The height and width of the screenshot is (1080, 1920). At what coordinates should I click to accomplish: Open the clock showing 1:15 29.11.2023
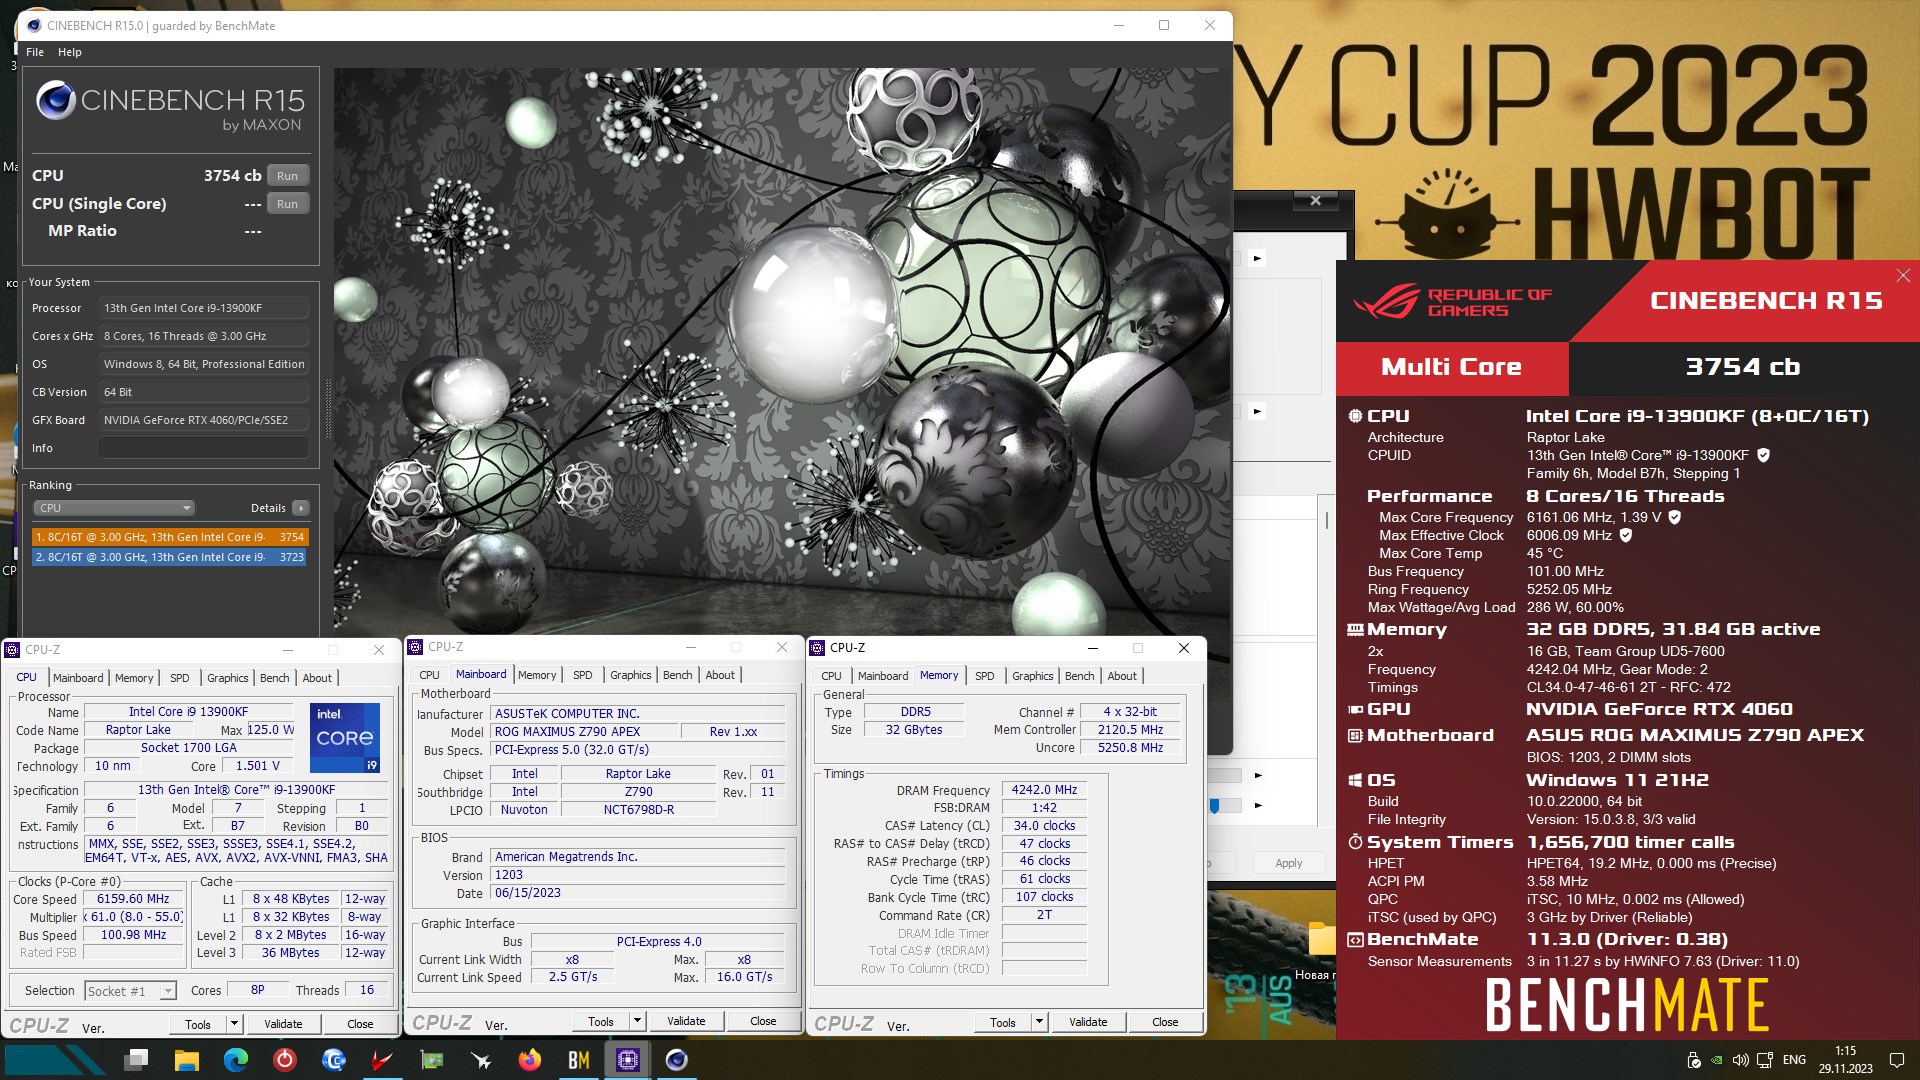click(x=1846, y=1060)
